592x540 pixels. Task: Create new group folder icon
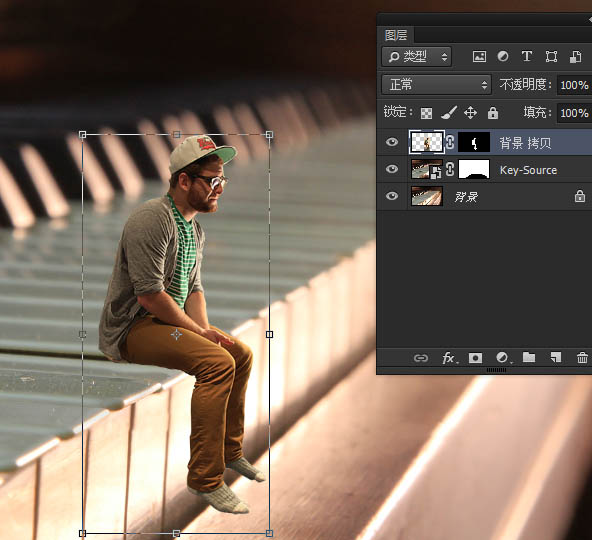point(529,357)
